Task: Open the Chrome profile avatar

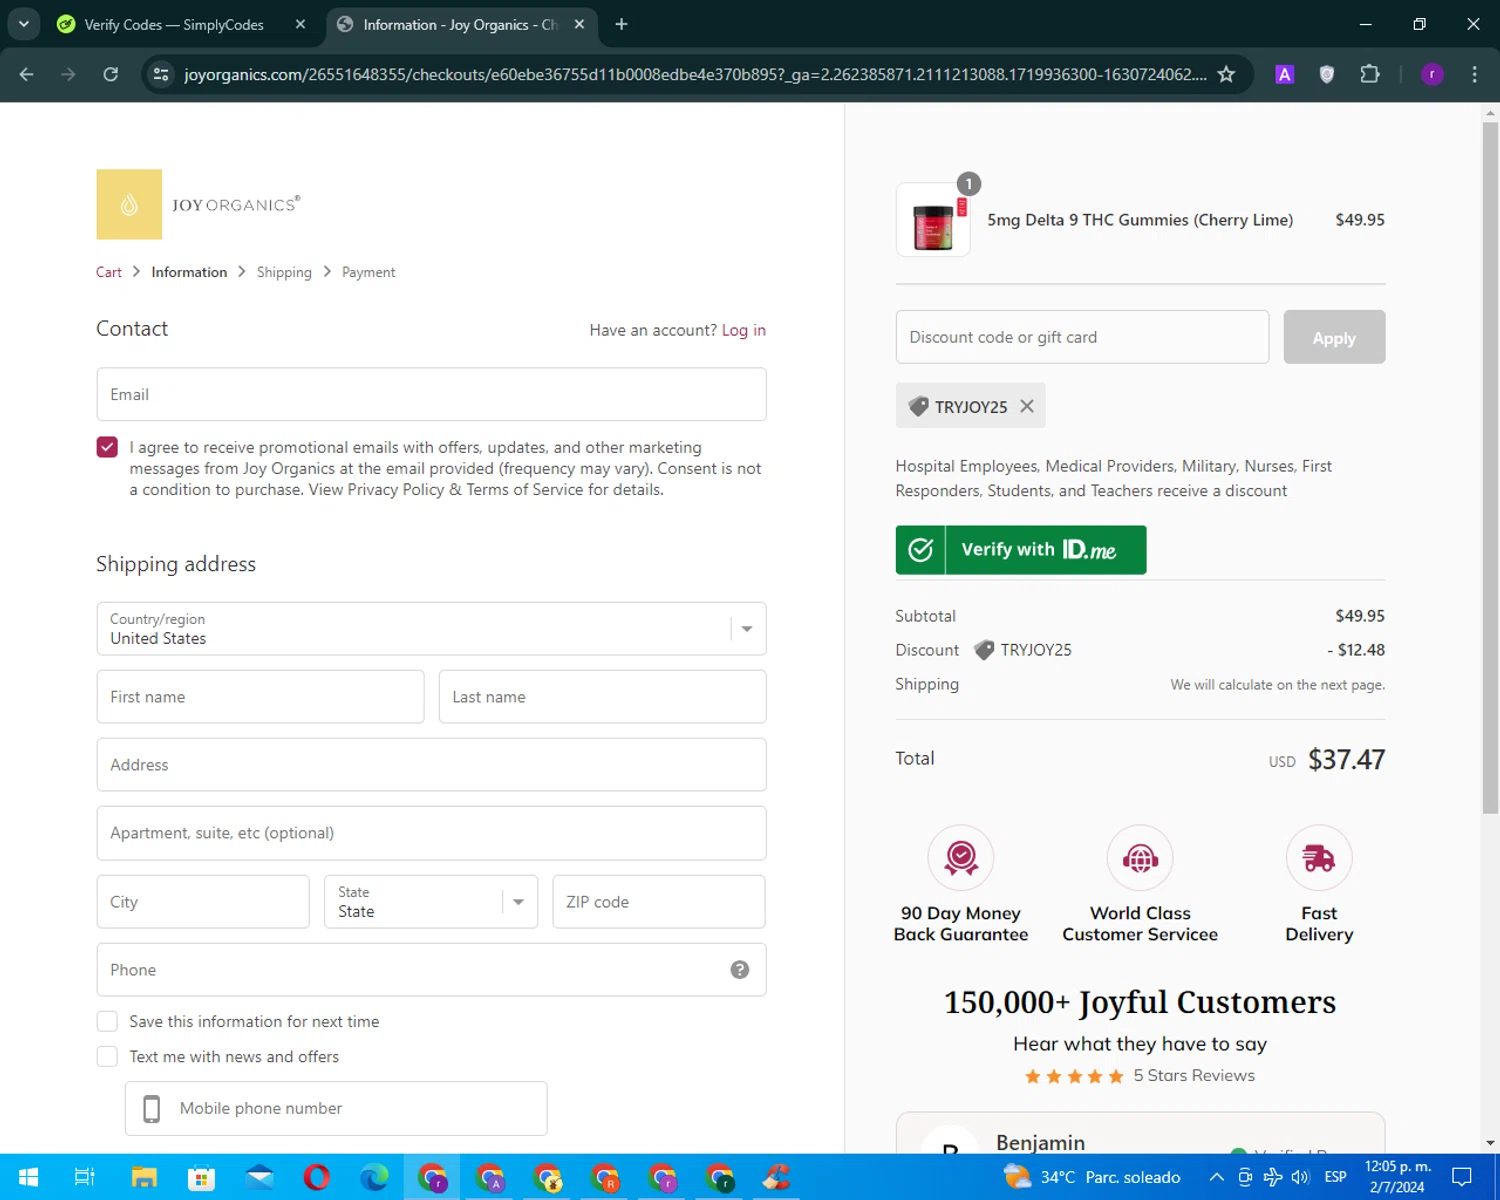Action: click(x=1432, y=74)
